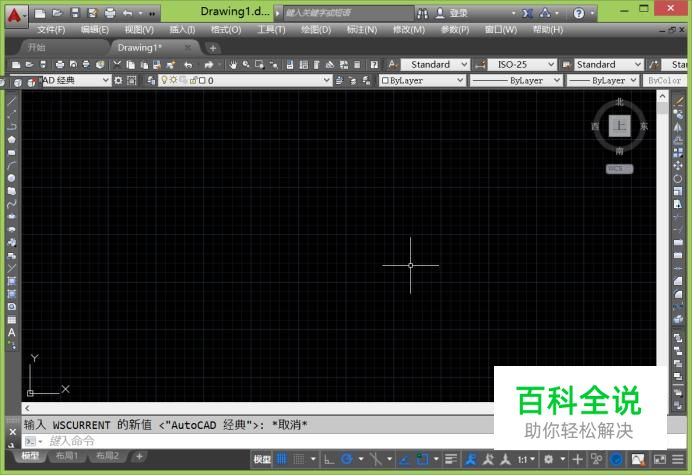Toggle isometric drafting in status bar
This screenshot has width=692, height=475.
click(x=376, y=460)
